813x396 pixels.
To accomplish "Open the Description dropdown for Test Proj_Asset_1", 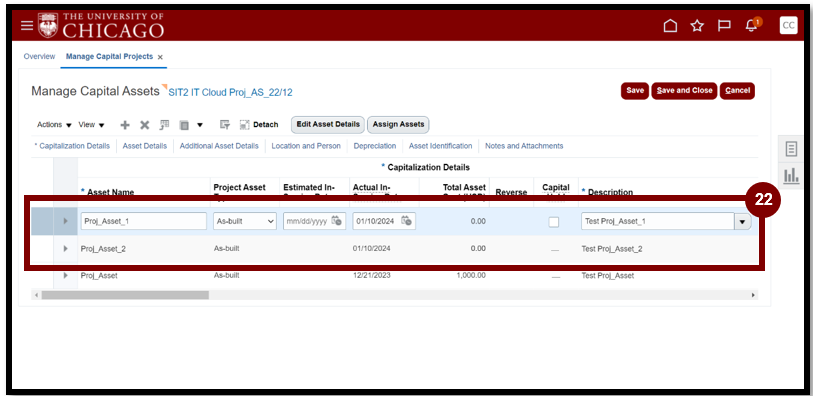I will coord(742,221).
